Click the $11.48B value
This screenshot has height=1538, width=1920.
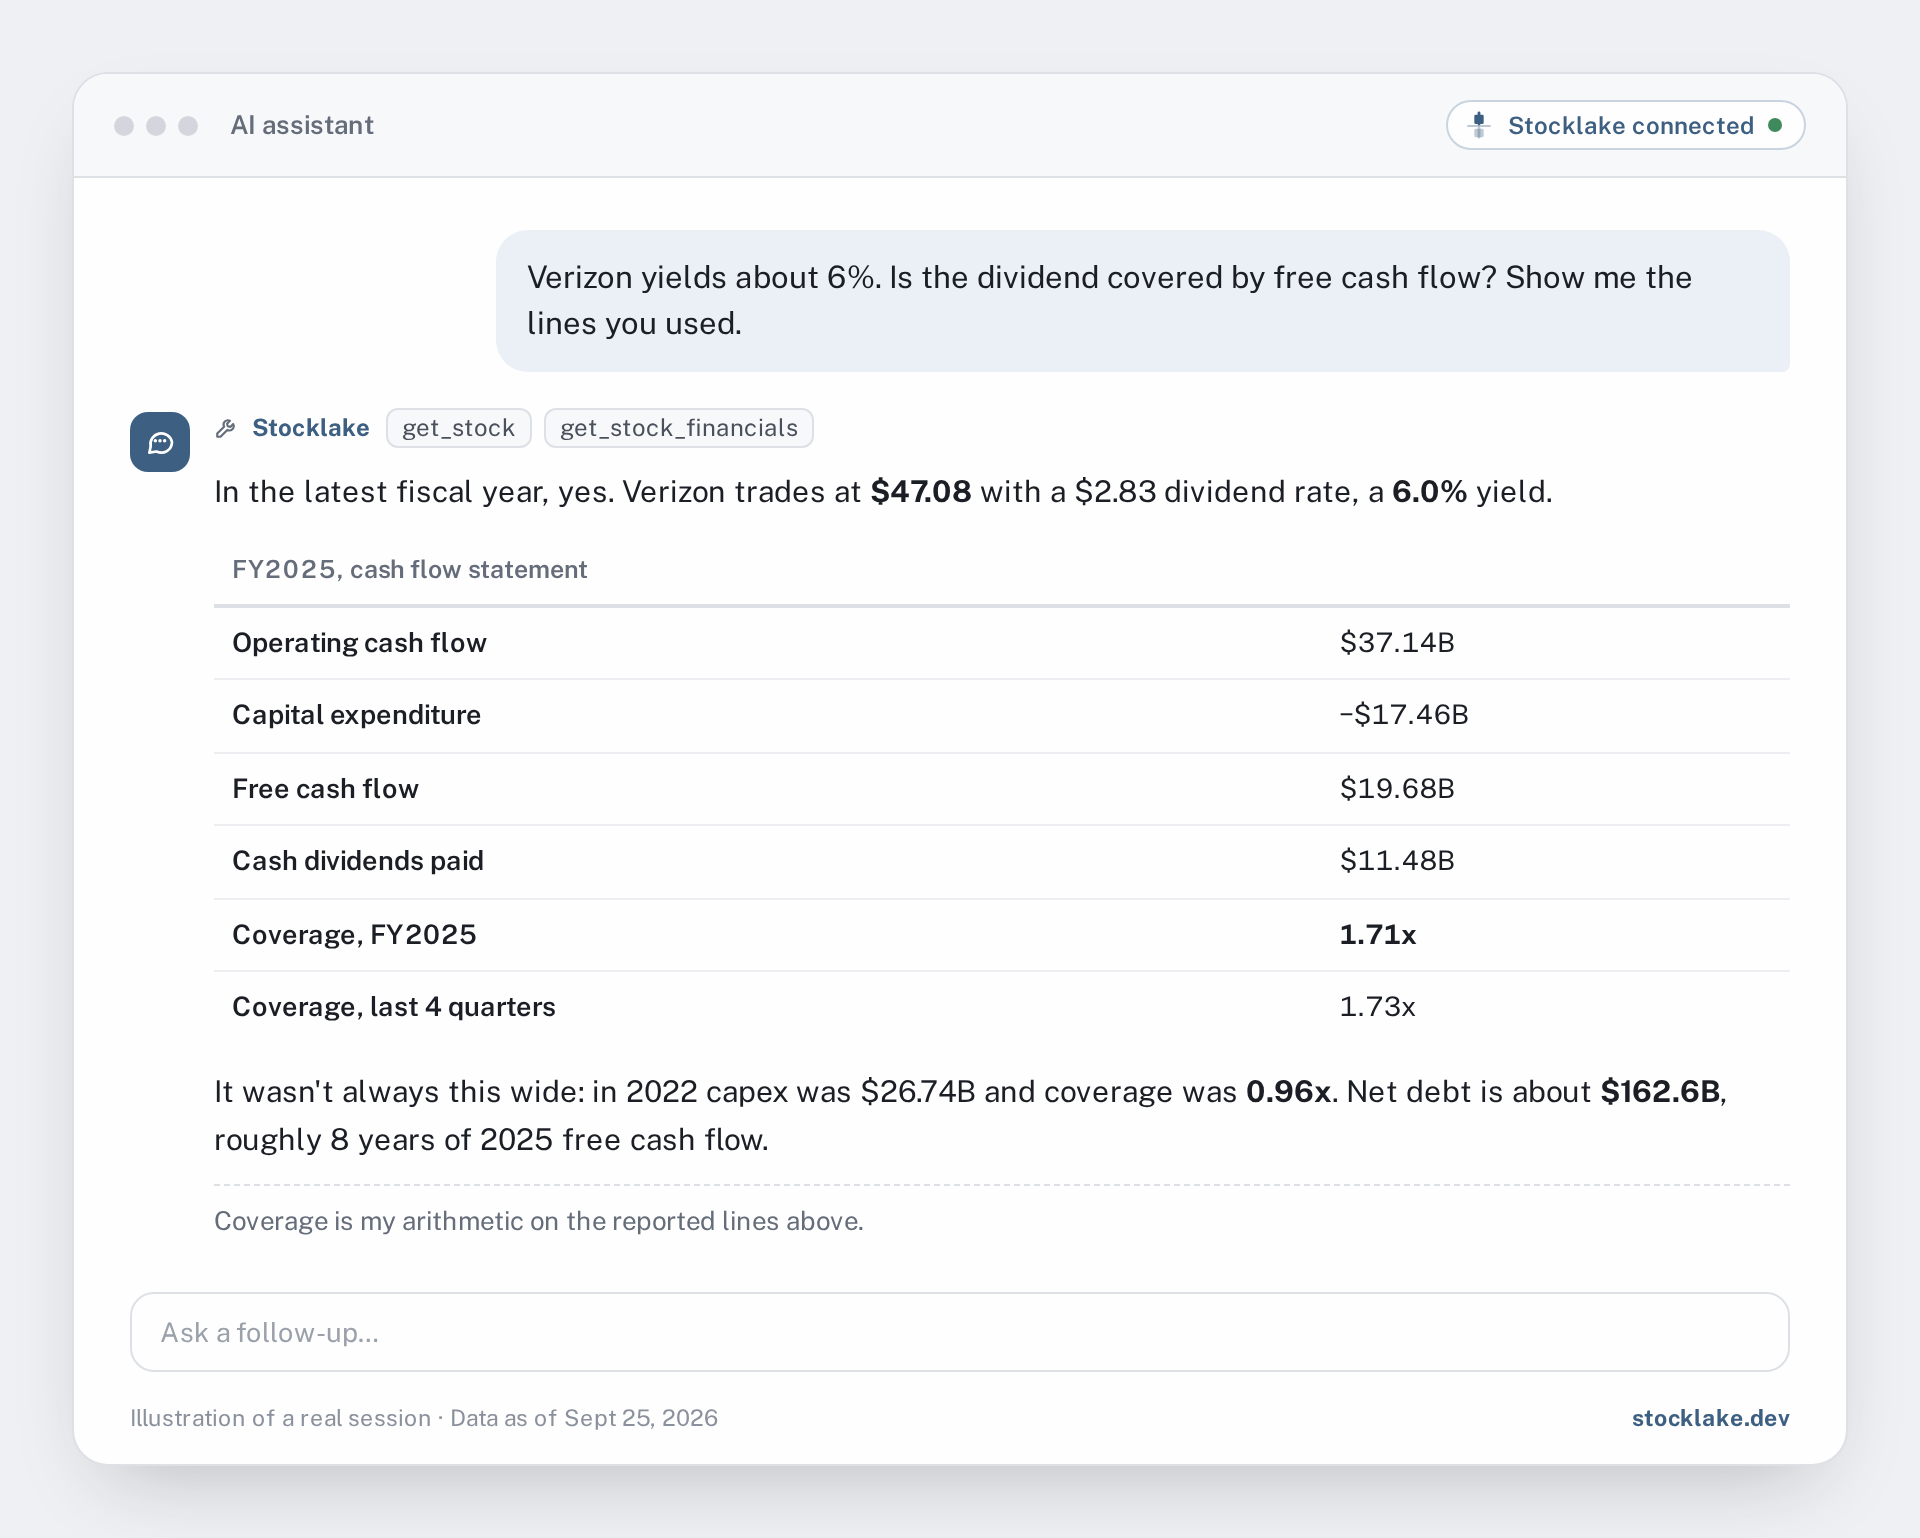[1397, 861]
